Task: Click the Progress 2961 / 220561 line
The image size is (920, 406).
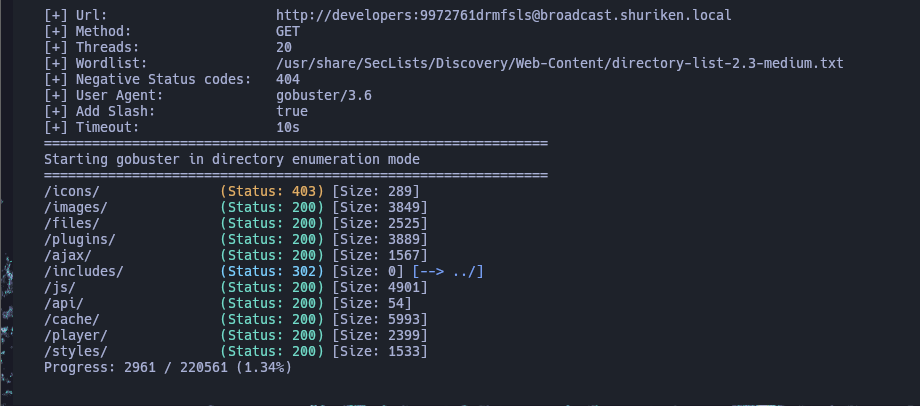Action: coord(168,368)
